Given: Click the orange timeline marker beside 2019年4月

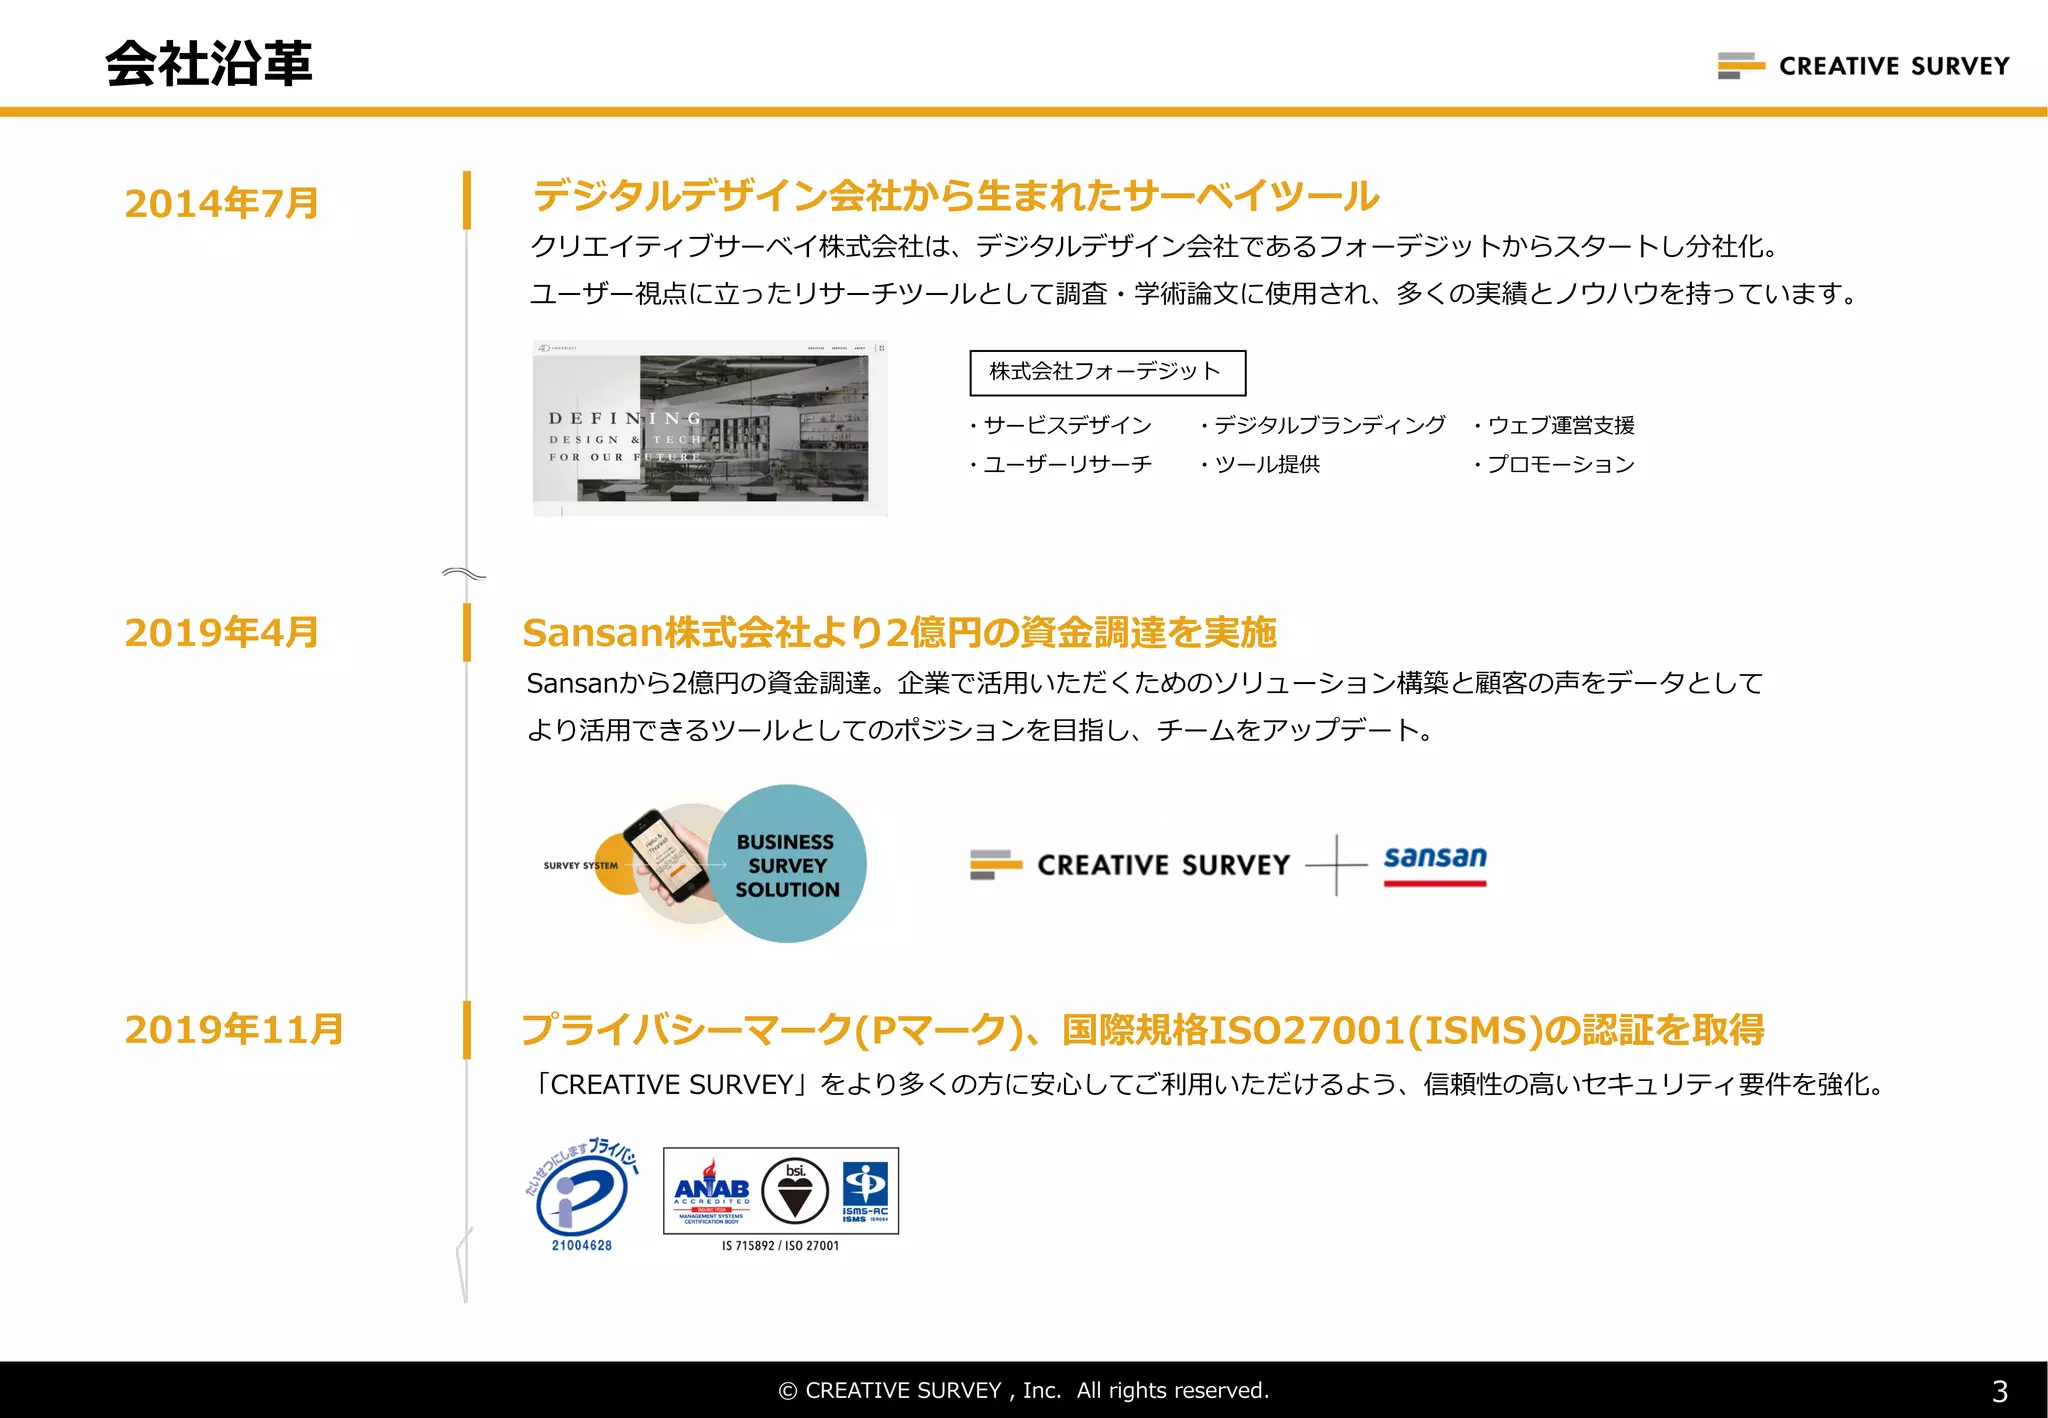Looking at the screenshot, I should point(467,632).
